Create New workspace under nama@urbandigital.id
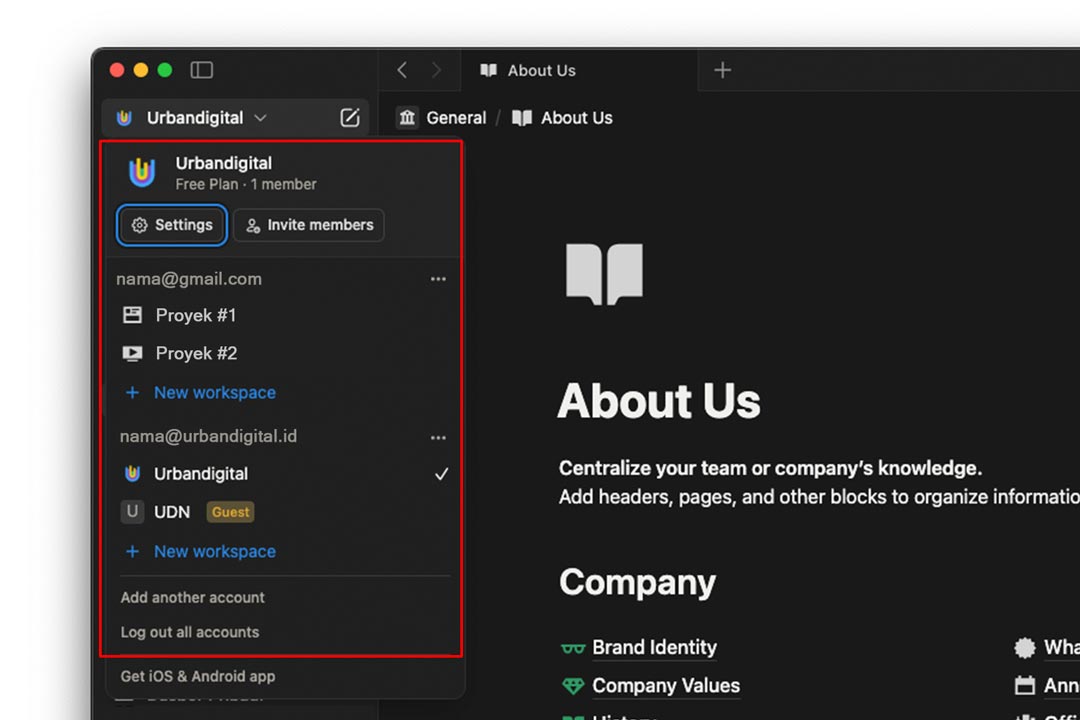The width and height of the screenshot is (1080, 720). [x=214, y=551]
